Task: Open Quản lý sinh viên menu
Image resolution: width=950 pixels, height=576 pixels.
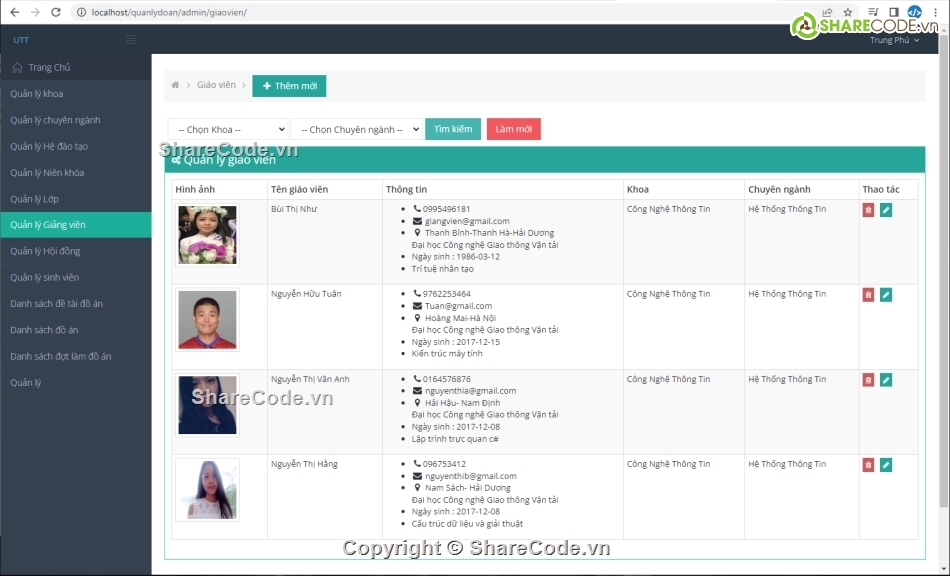Action: pyautogui.click(x=76, y=277)
